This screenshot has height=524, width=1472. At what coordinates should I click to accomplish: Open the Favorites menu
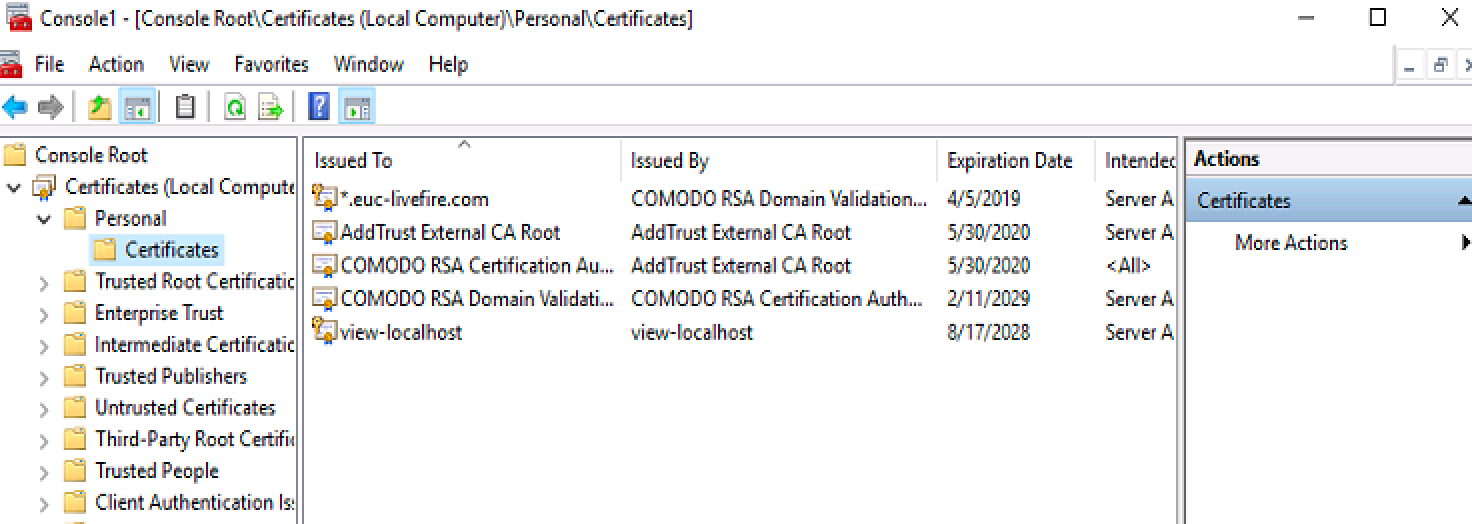coord(271,64)
